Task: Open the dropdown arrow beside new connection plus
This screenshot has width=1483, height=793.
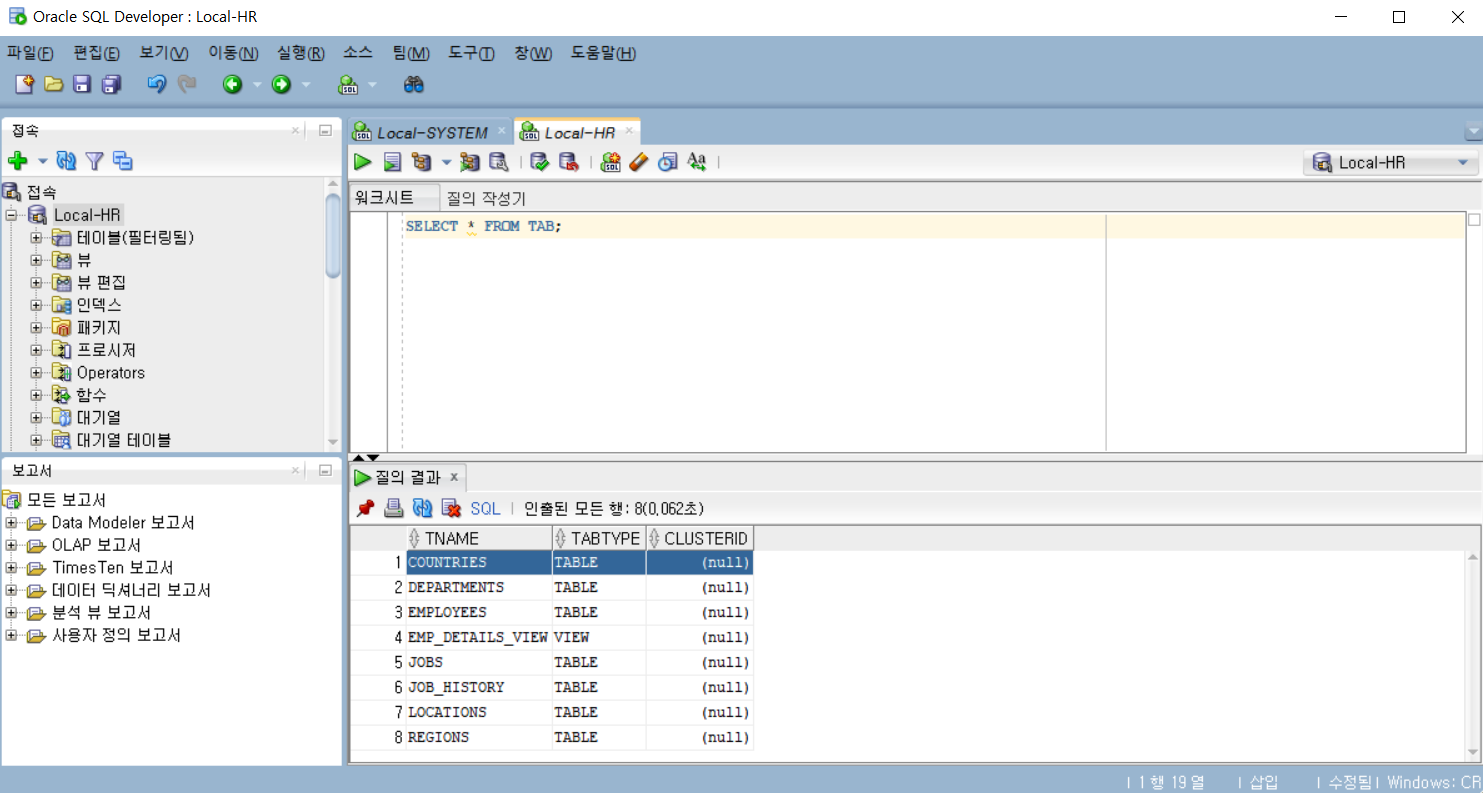Action: [42, 161]
